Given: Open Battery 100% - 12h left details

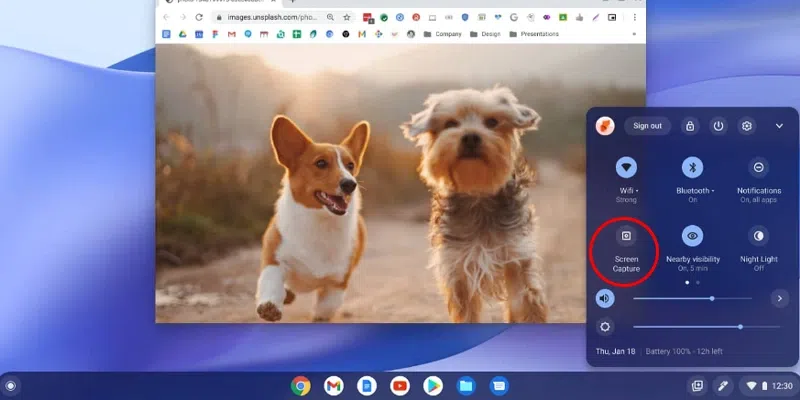Looking at the screenshot, I should [x=684, y=352].
